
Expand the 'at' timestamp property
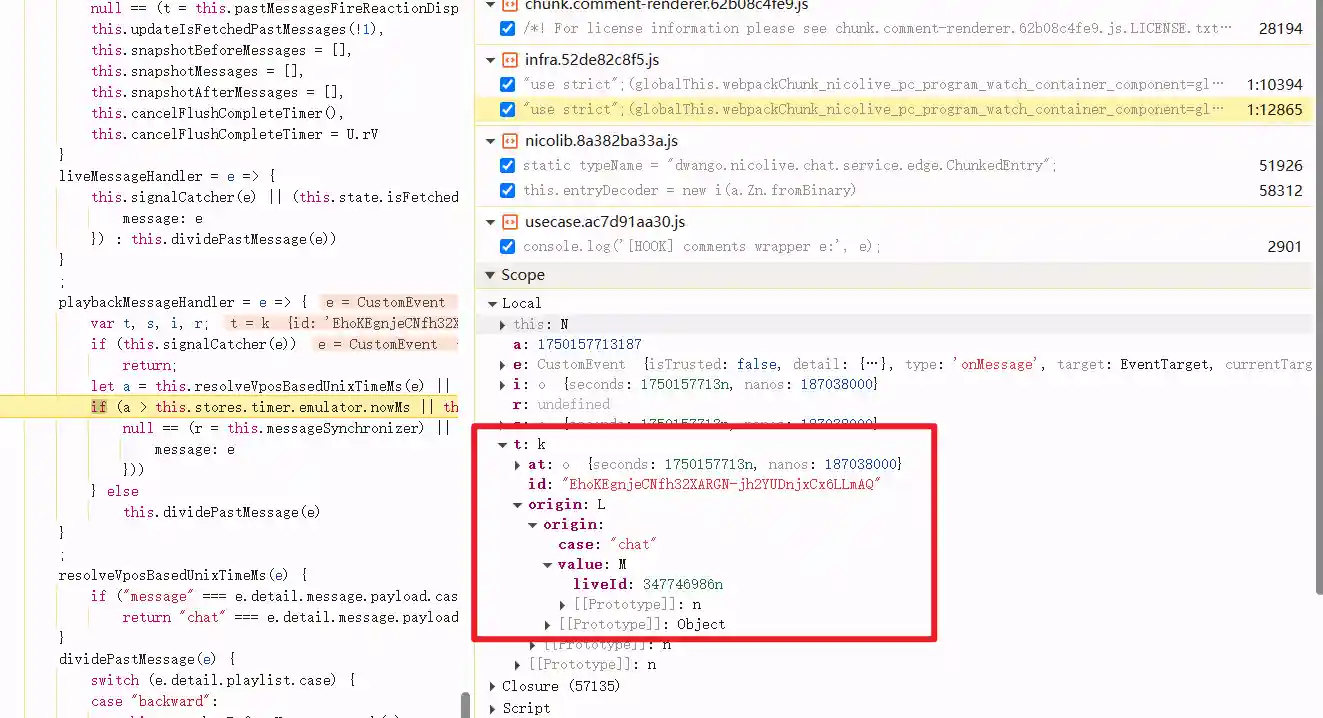point(518,465)
